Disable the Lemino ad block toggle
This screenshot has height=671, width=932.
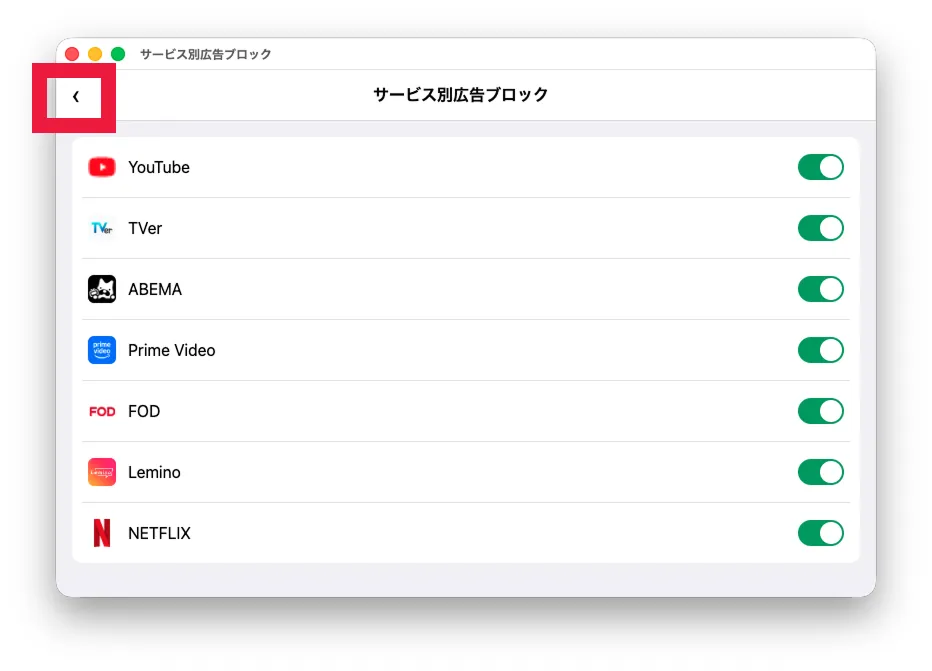pyautogui.click(x=820, y=472)
